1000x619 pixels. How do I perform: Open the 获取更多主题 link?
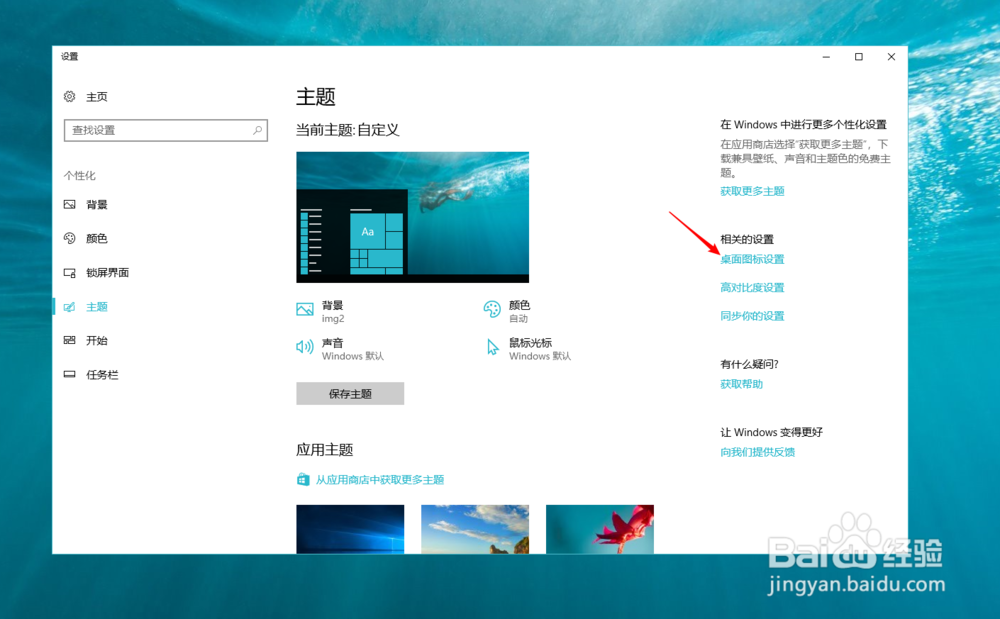(752, 191)
